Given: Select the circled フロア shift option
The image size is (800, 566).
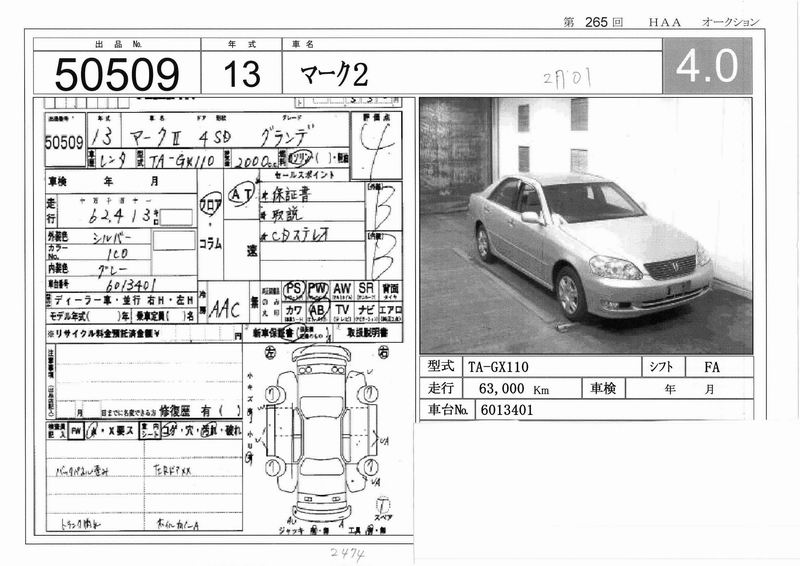Looking at the screenshot, I should click(211, 204).
